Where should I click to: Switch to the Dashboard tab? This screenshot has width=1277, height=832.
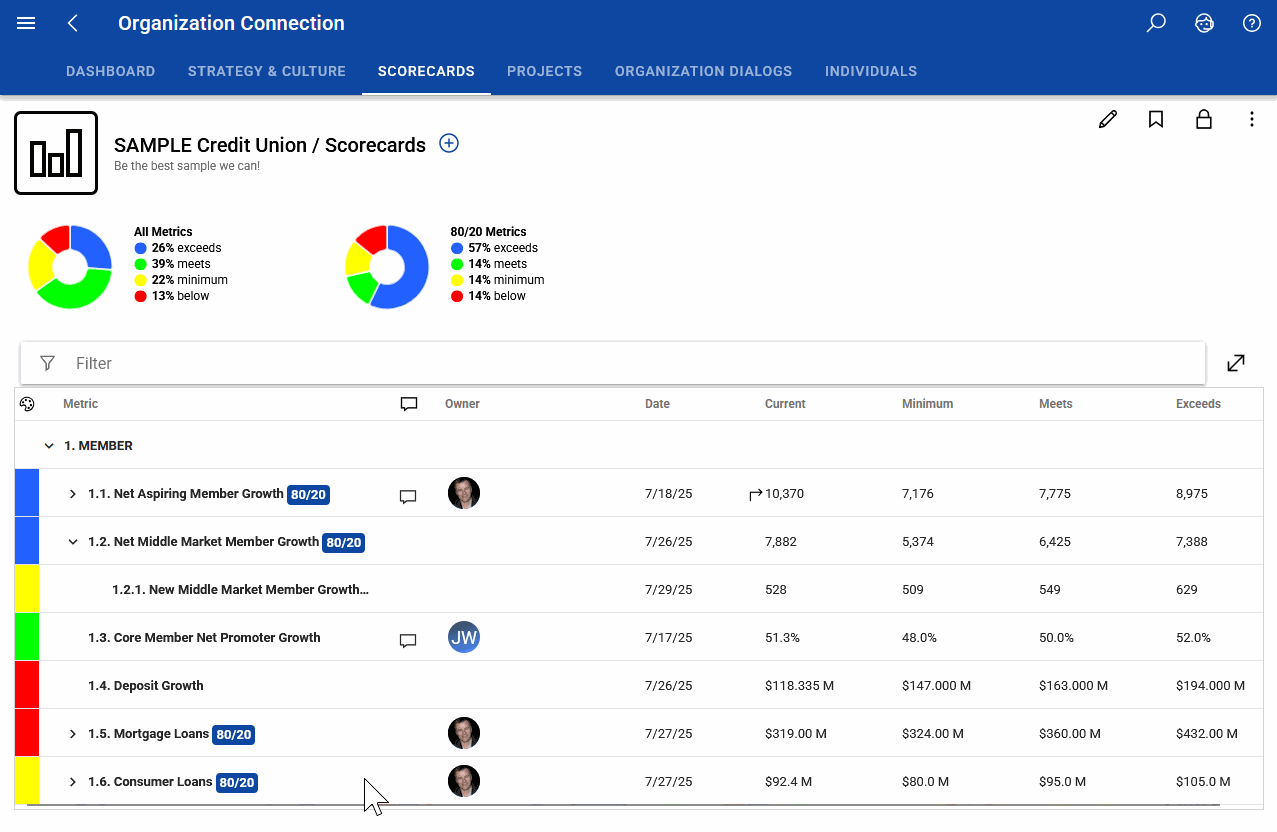point(110,71)
